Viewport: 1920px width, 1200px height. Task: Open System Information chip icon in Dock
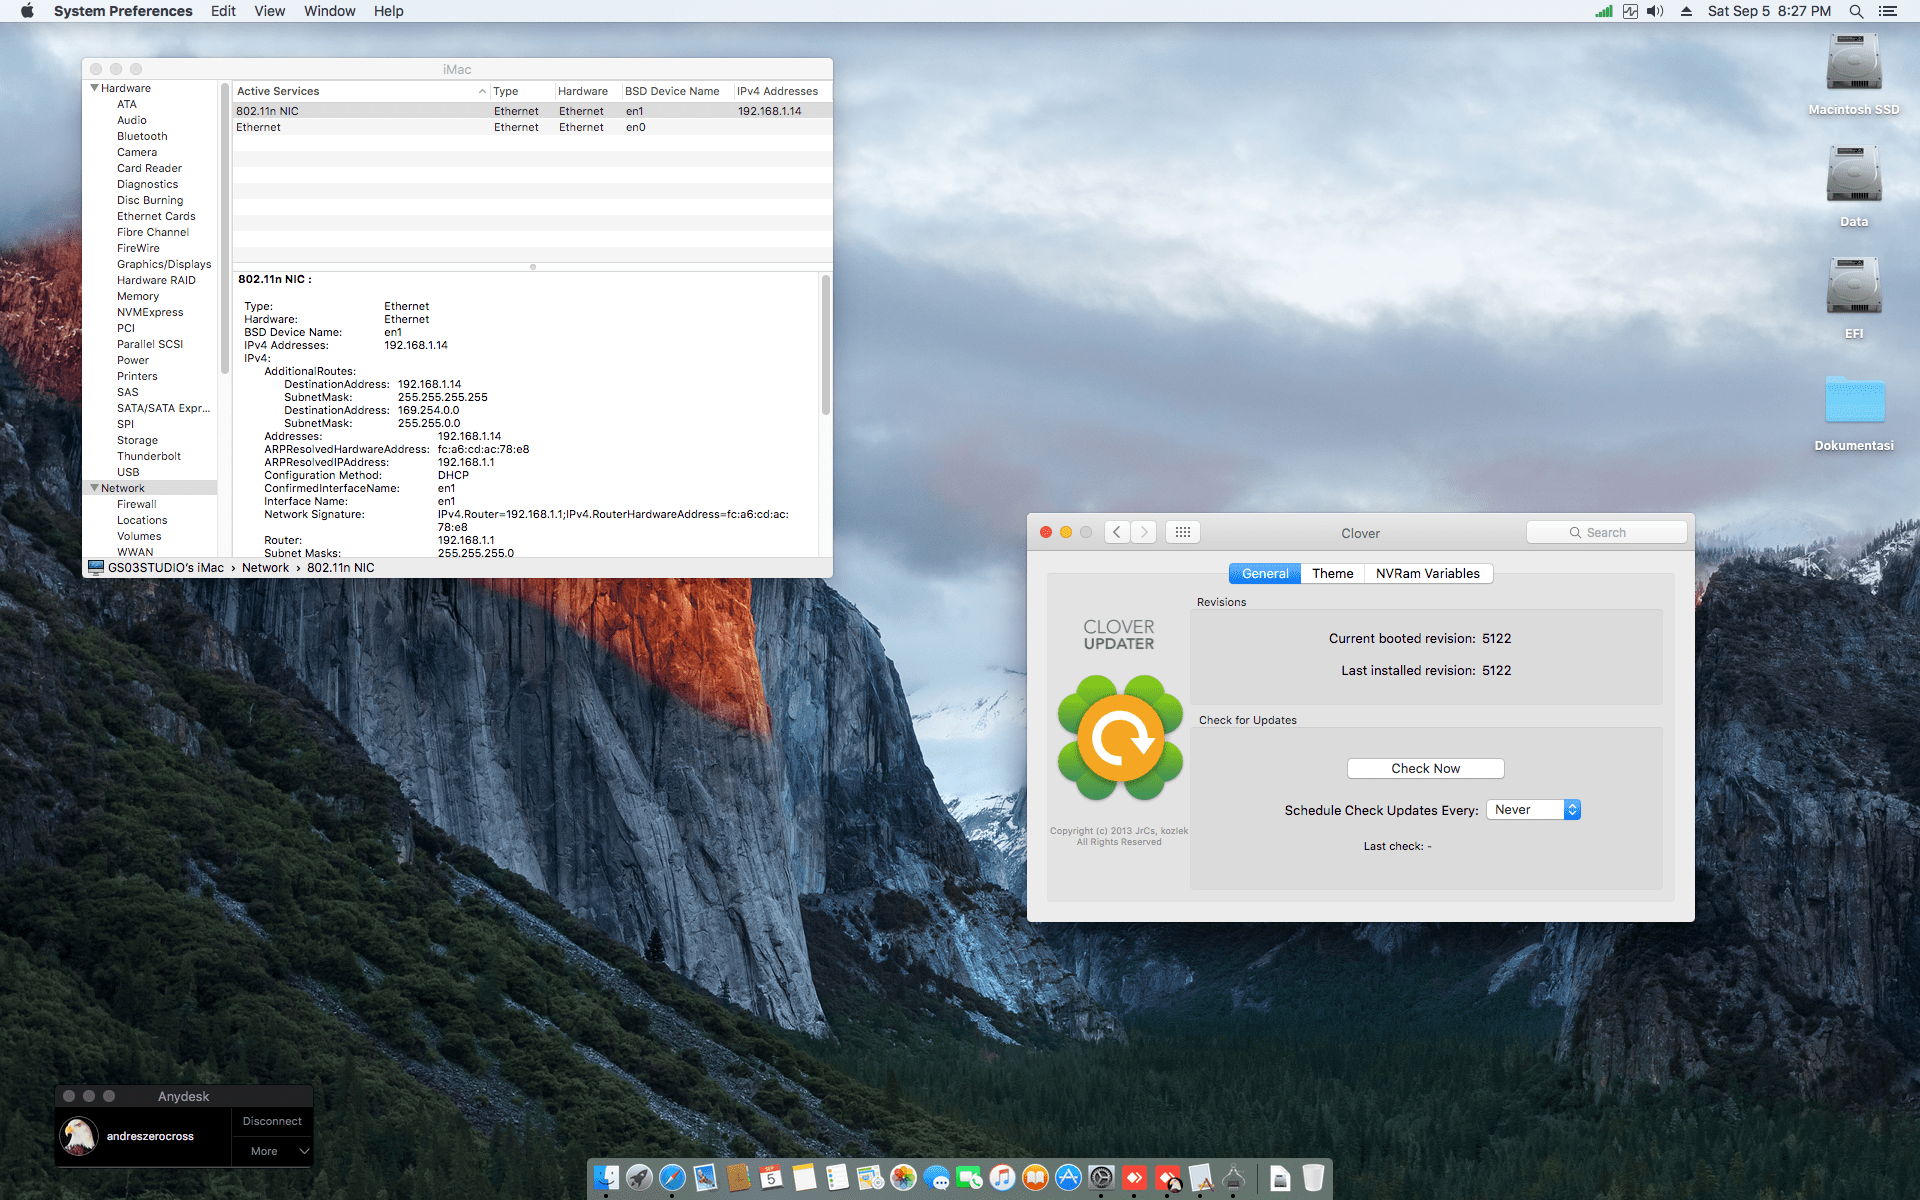pos(1233,1178)
